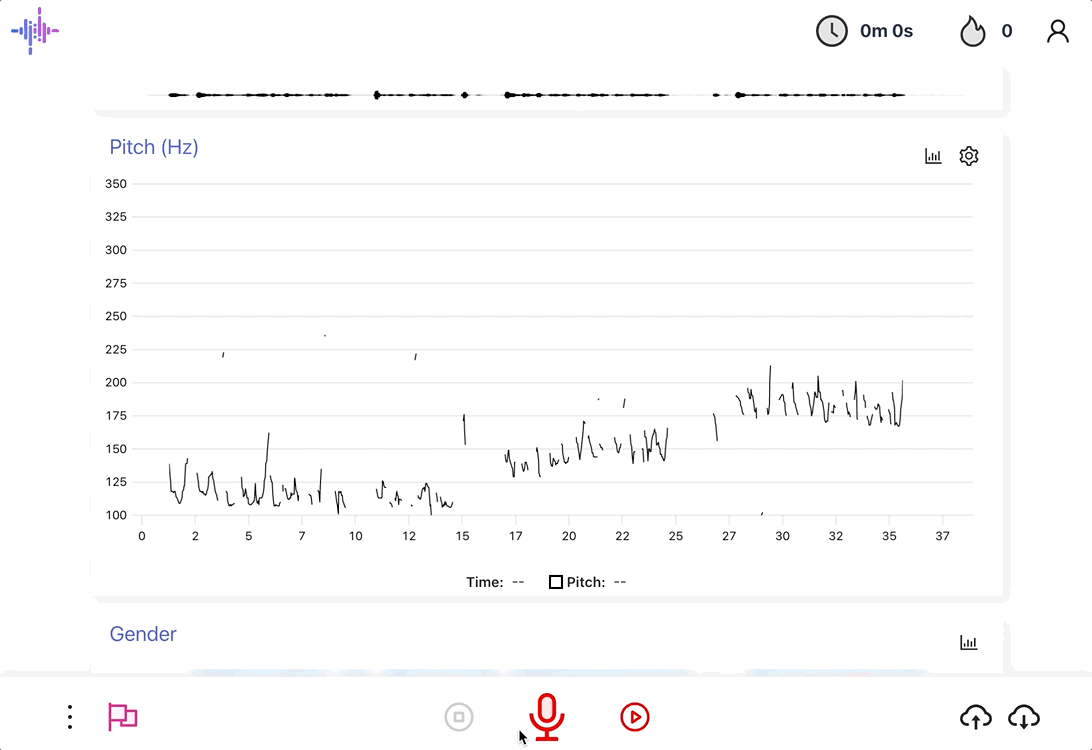Screen dimensions: 1092x750
Task: Click the Pitch (Hz) panel title
Action: [154, 147]
